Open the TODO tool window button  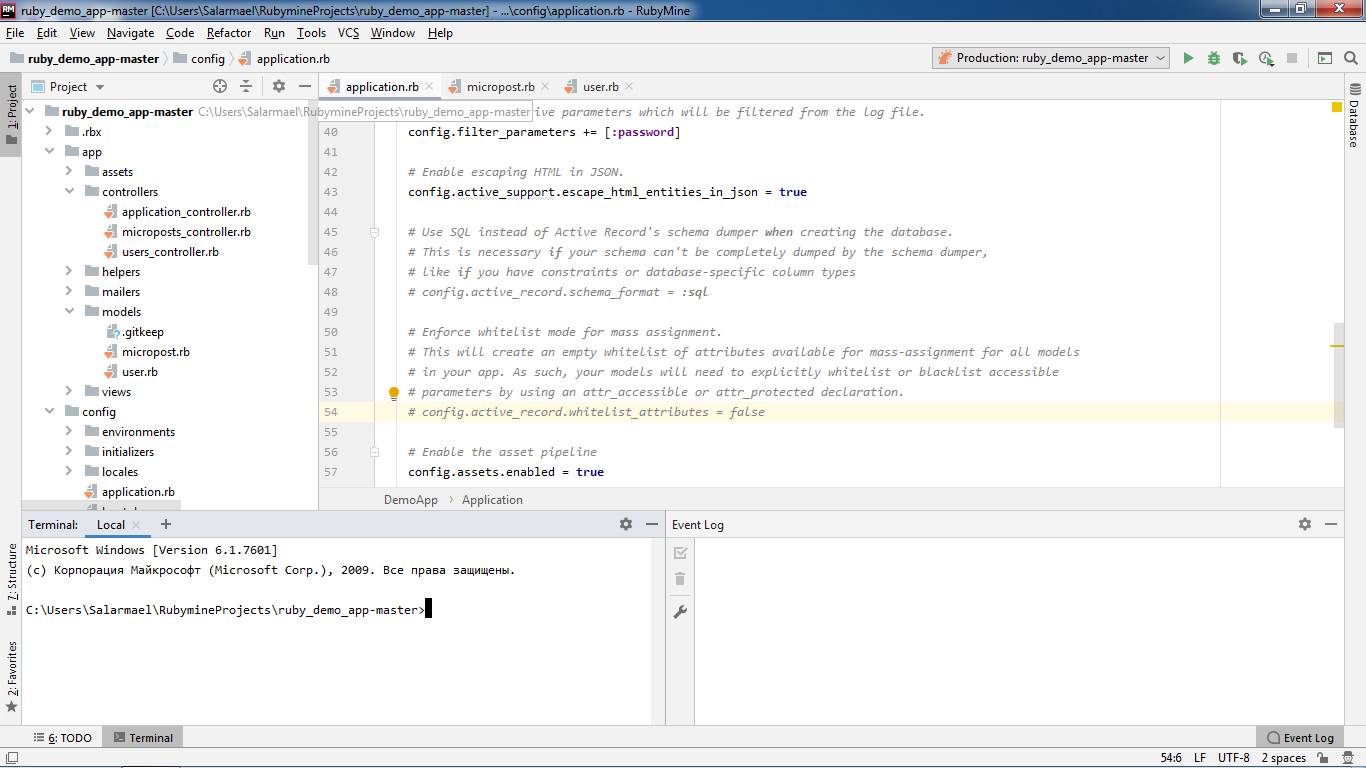62,738
